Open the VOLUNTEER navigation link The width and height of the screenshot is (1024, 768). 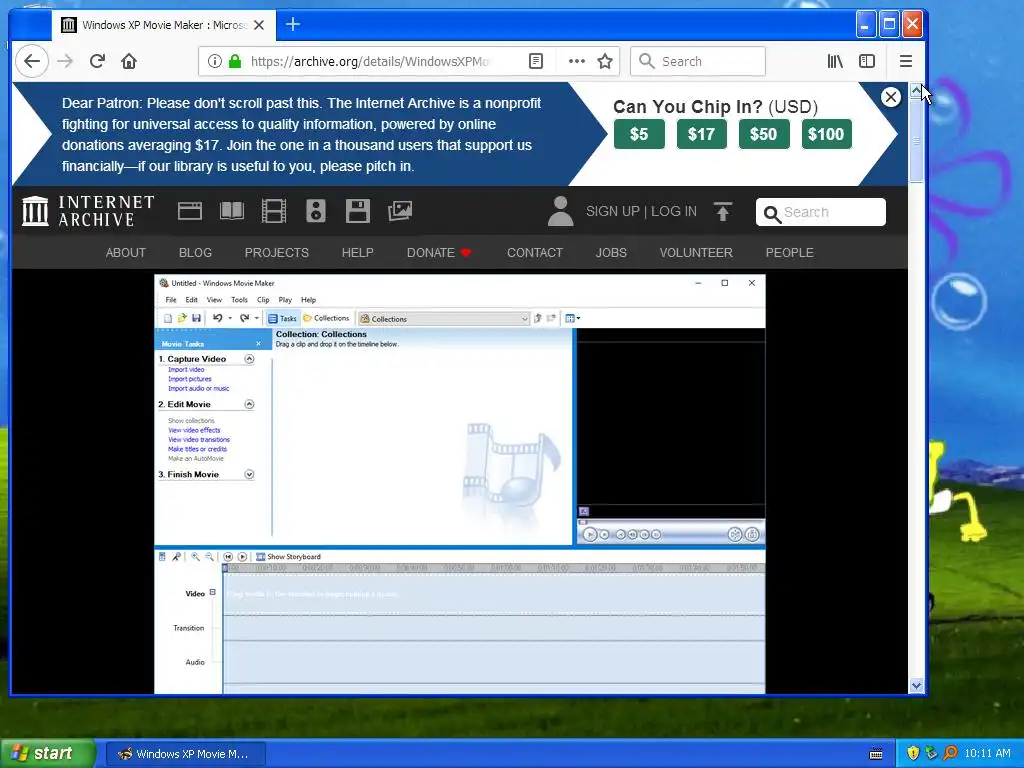click(696, 253)
